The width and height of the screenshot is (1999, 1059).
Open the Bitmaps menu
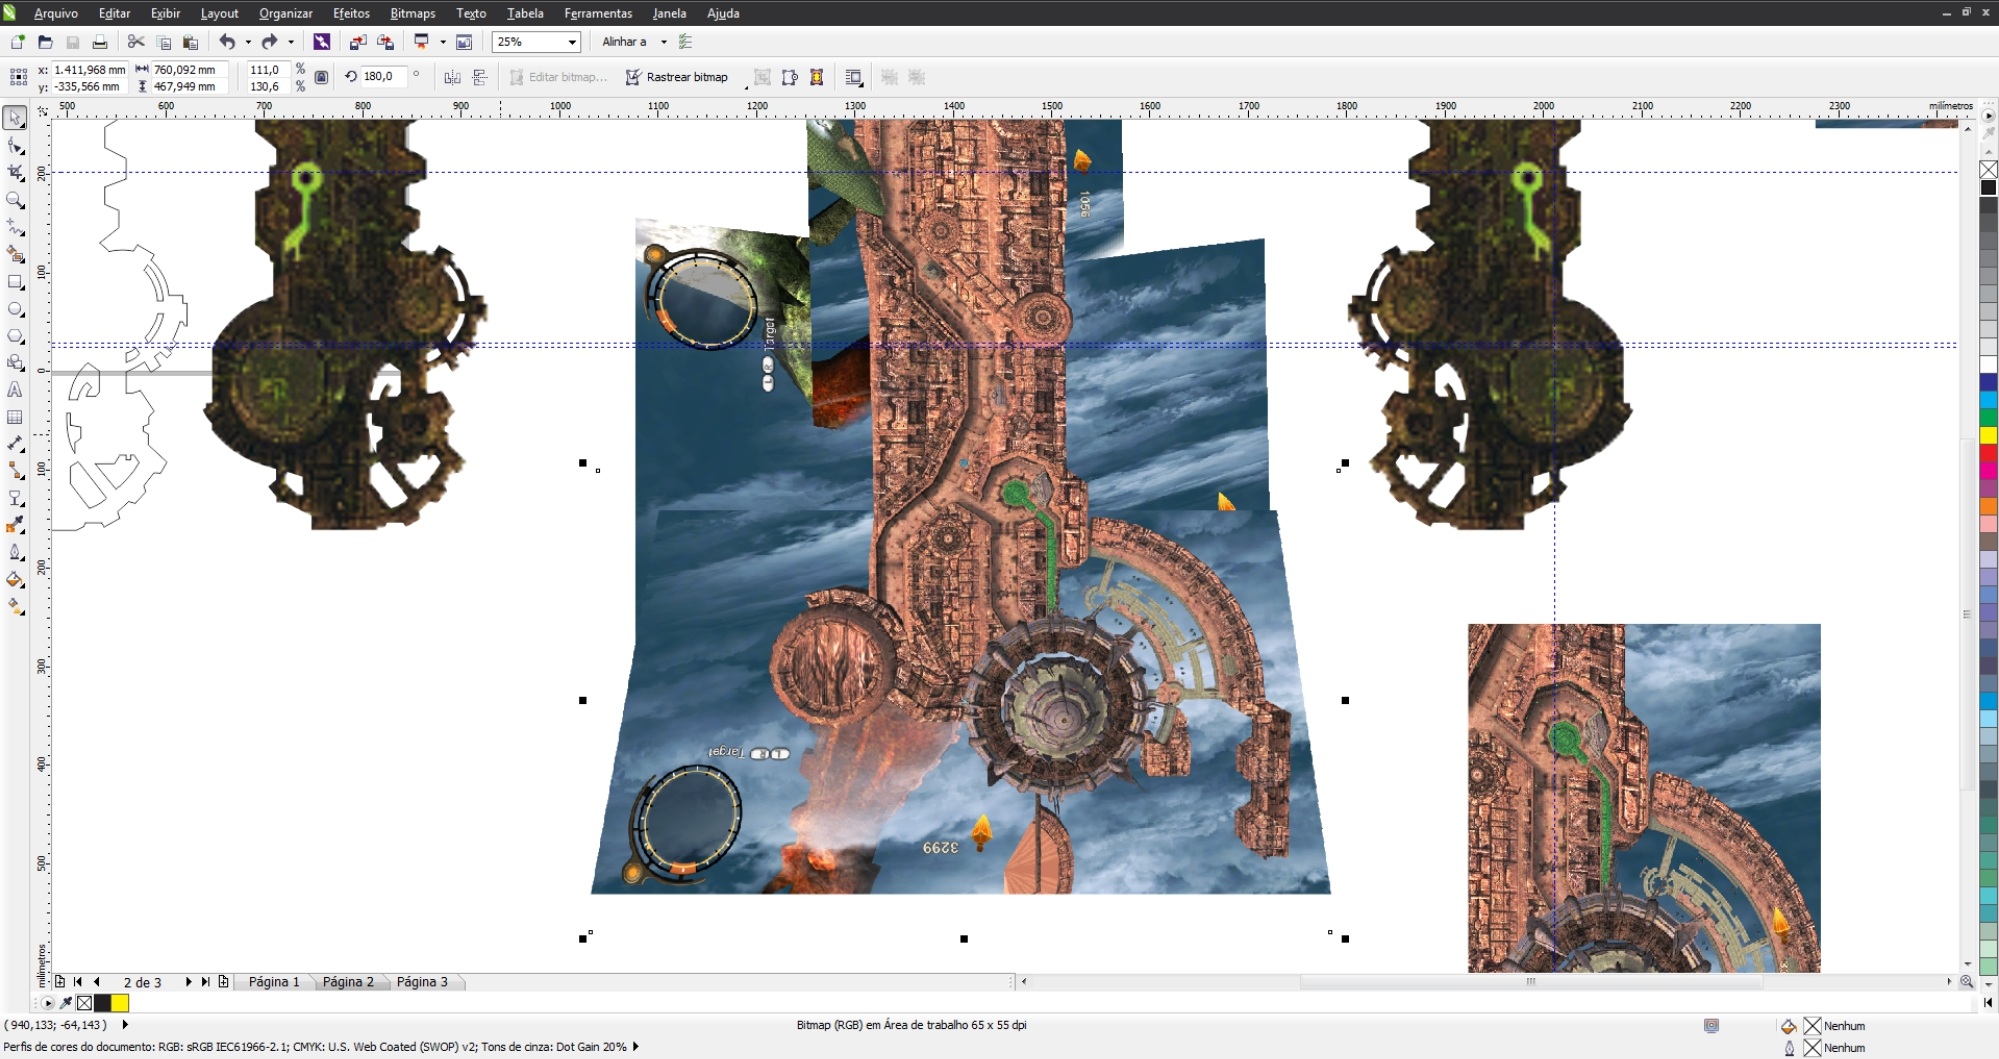pyautogui.click(x=412, y=13)
